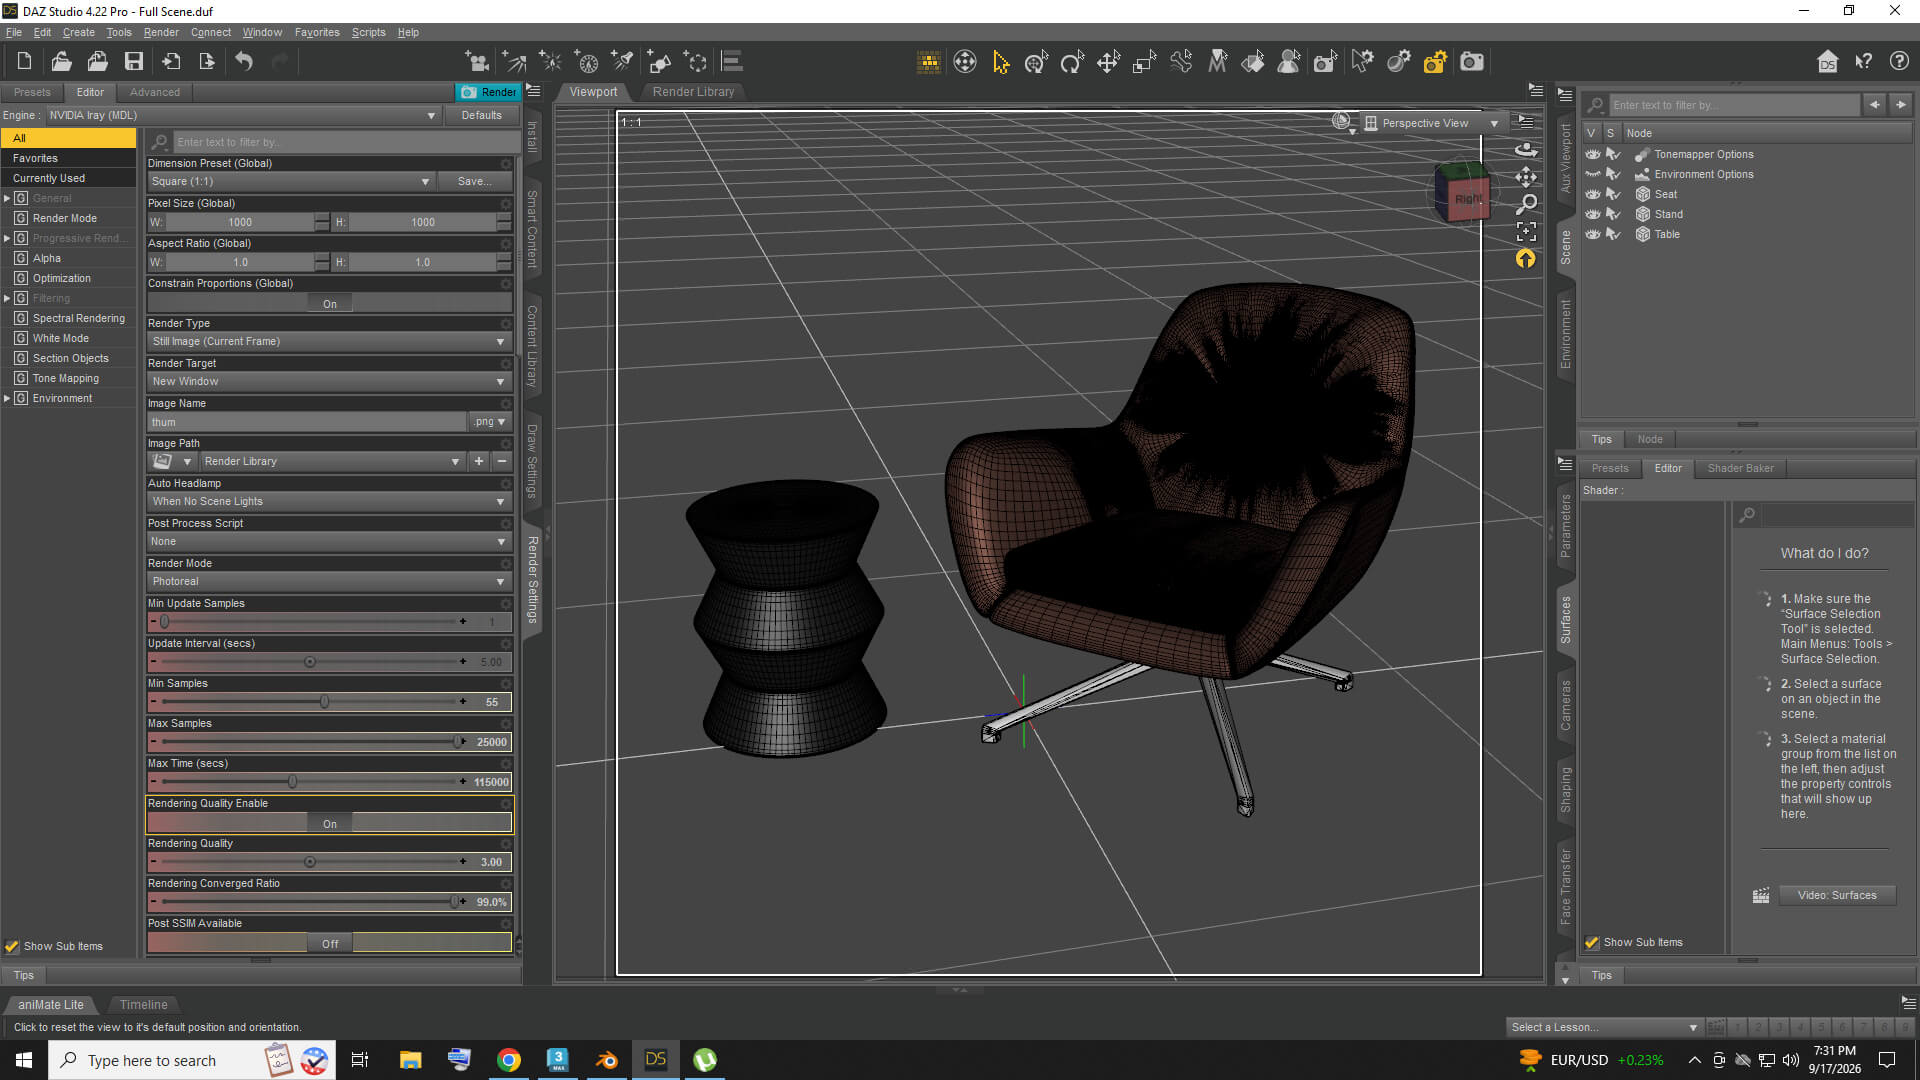Uncheck Show Sub Items in Render Settings
The image size is (1920, 1080).
tap(12, 946)
